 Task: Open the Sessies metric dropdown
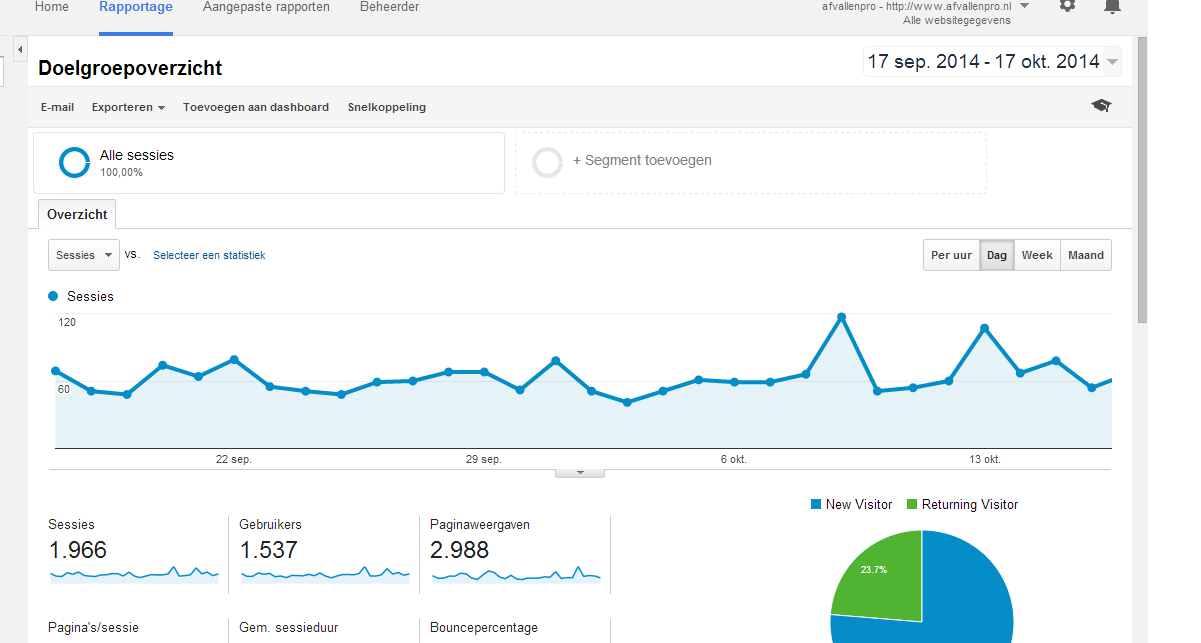click(x=84, y=255)
